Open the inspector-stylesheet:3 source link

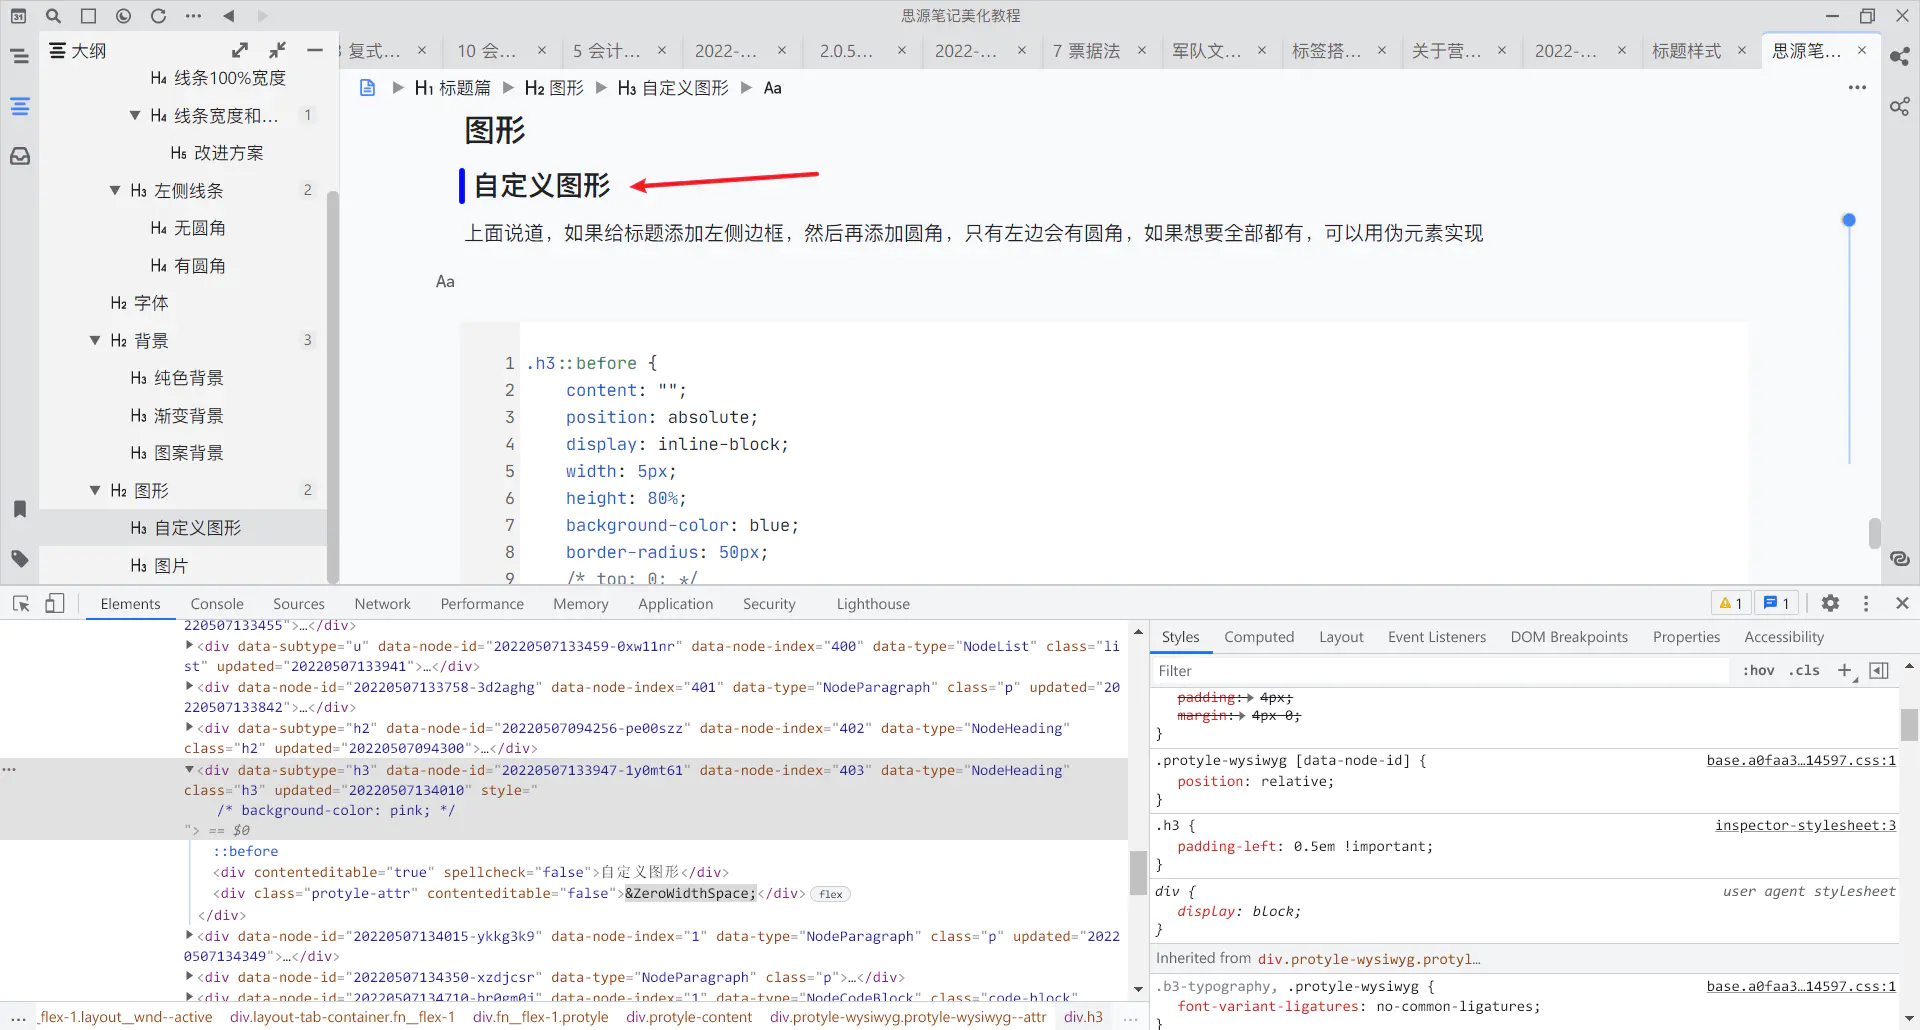tap(1804, 825)
